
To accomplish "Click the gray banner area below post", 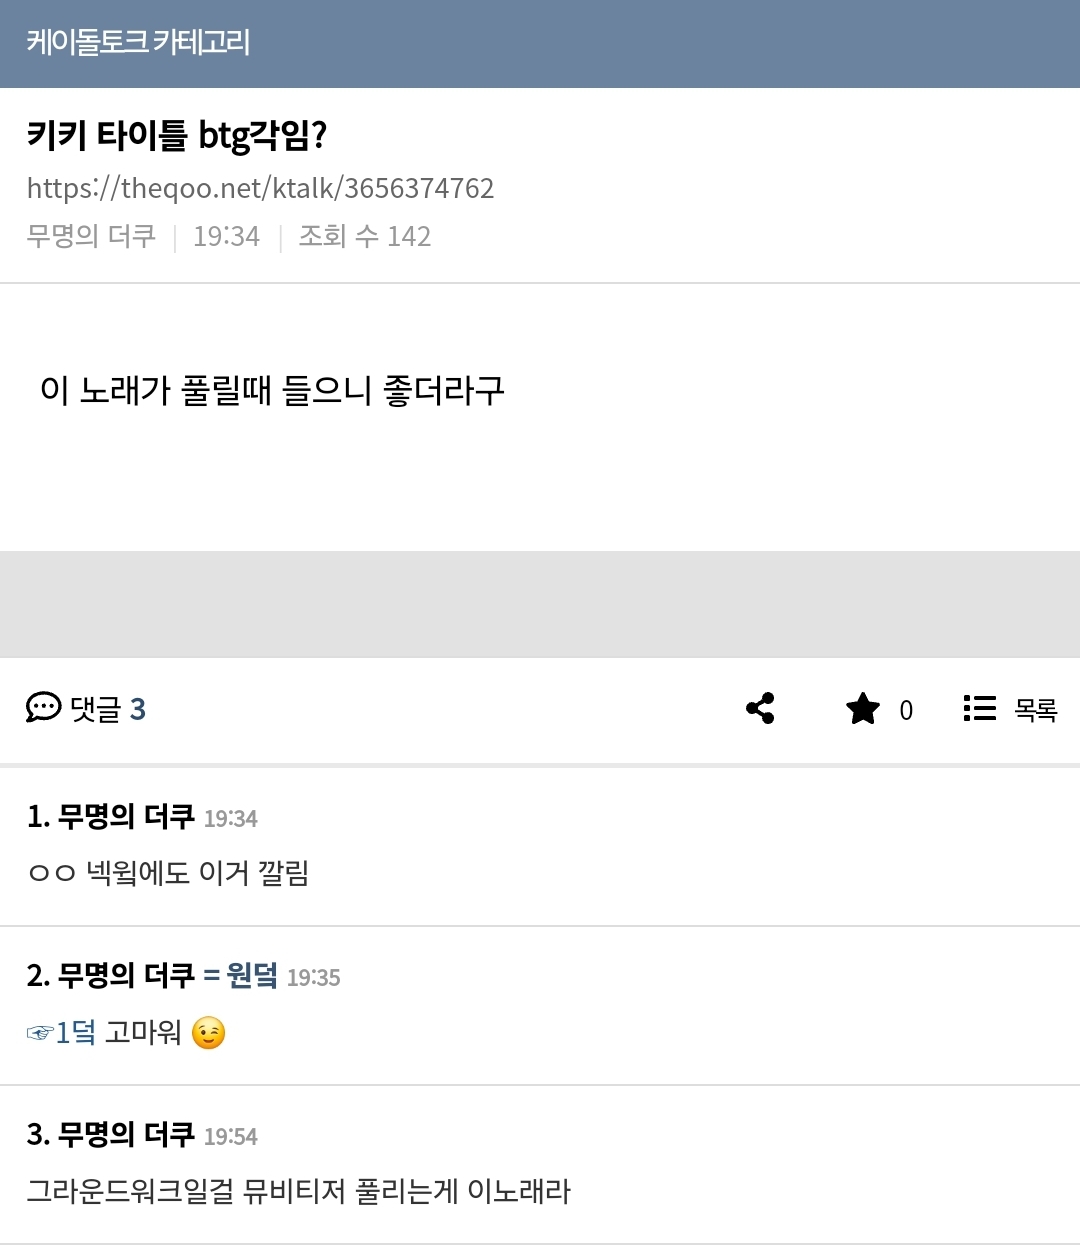I will (x=540, y=604).
